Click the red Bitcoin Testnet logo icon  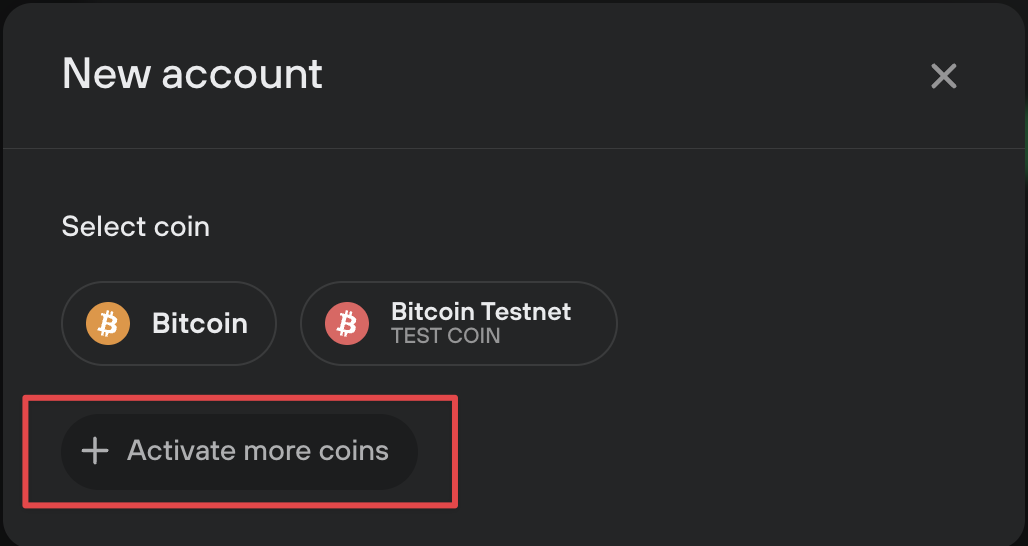(x=347, y=323)
